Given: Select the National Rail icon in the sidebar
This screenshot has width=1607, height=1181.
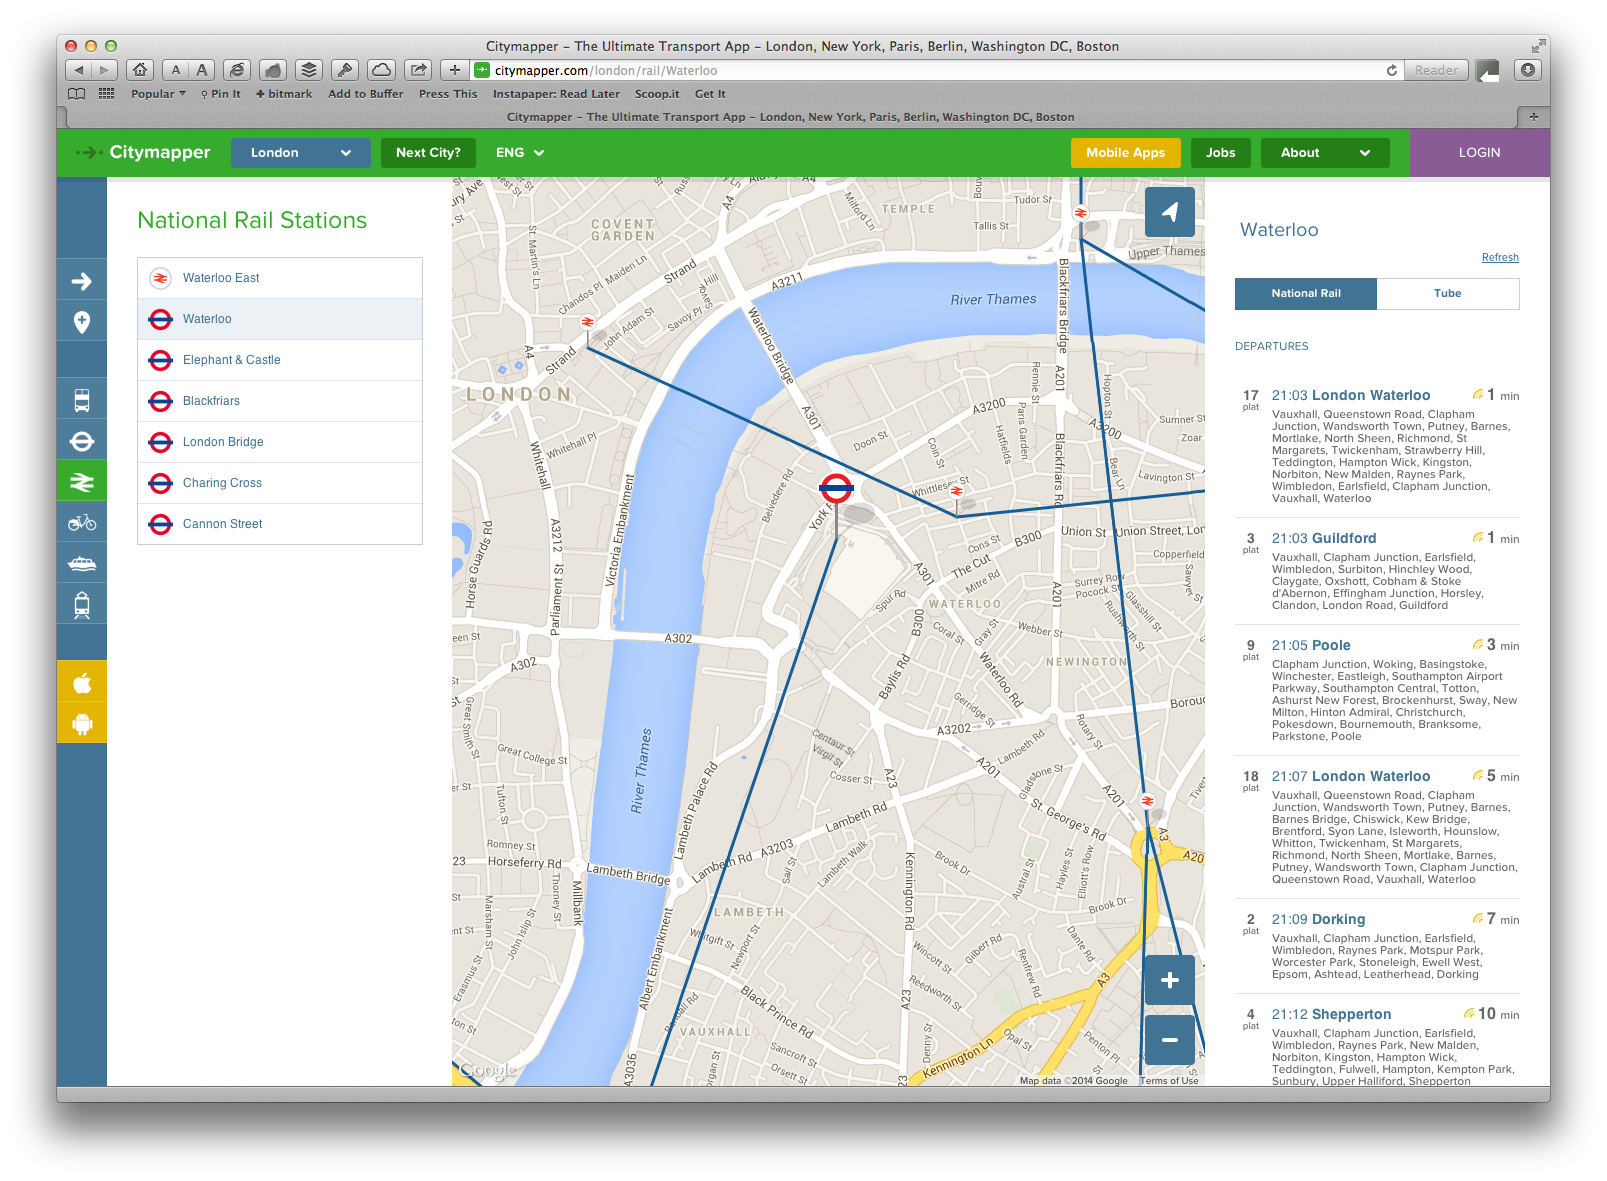Looking at the screenshot, I should [82, 482].
